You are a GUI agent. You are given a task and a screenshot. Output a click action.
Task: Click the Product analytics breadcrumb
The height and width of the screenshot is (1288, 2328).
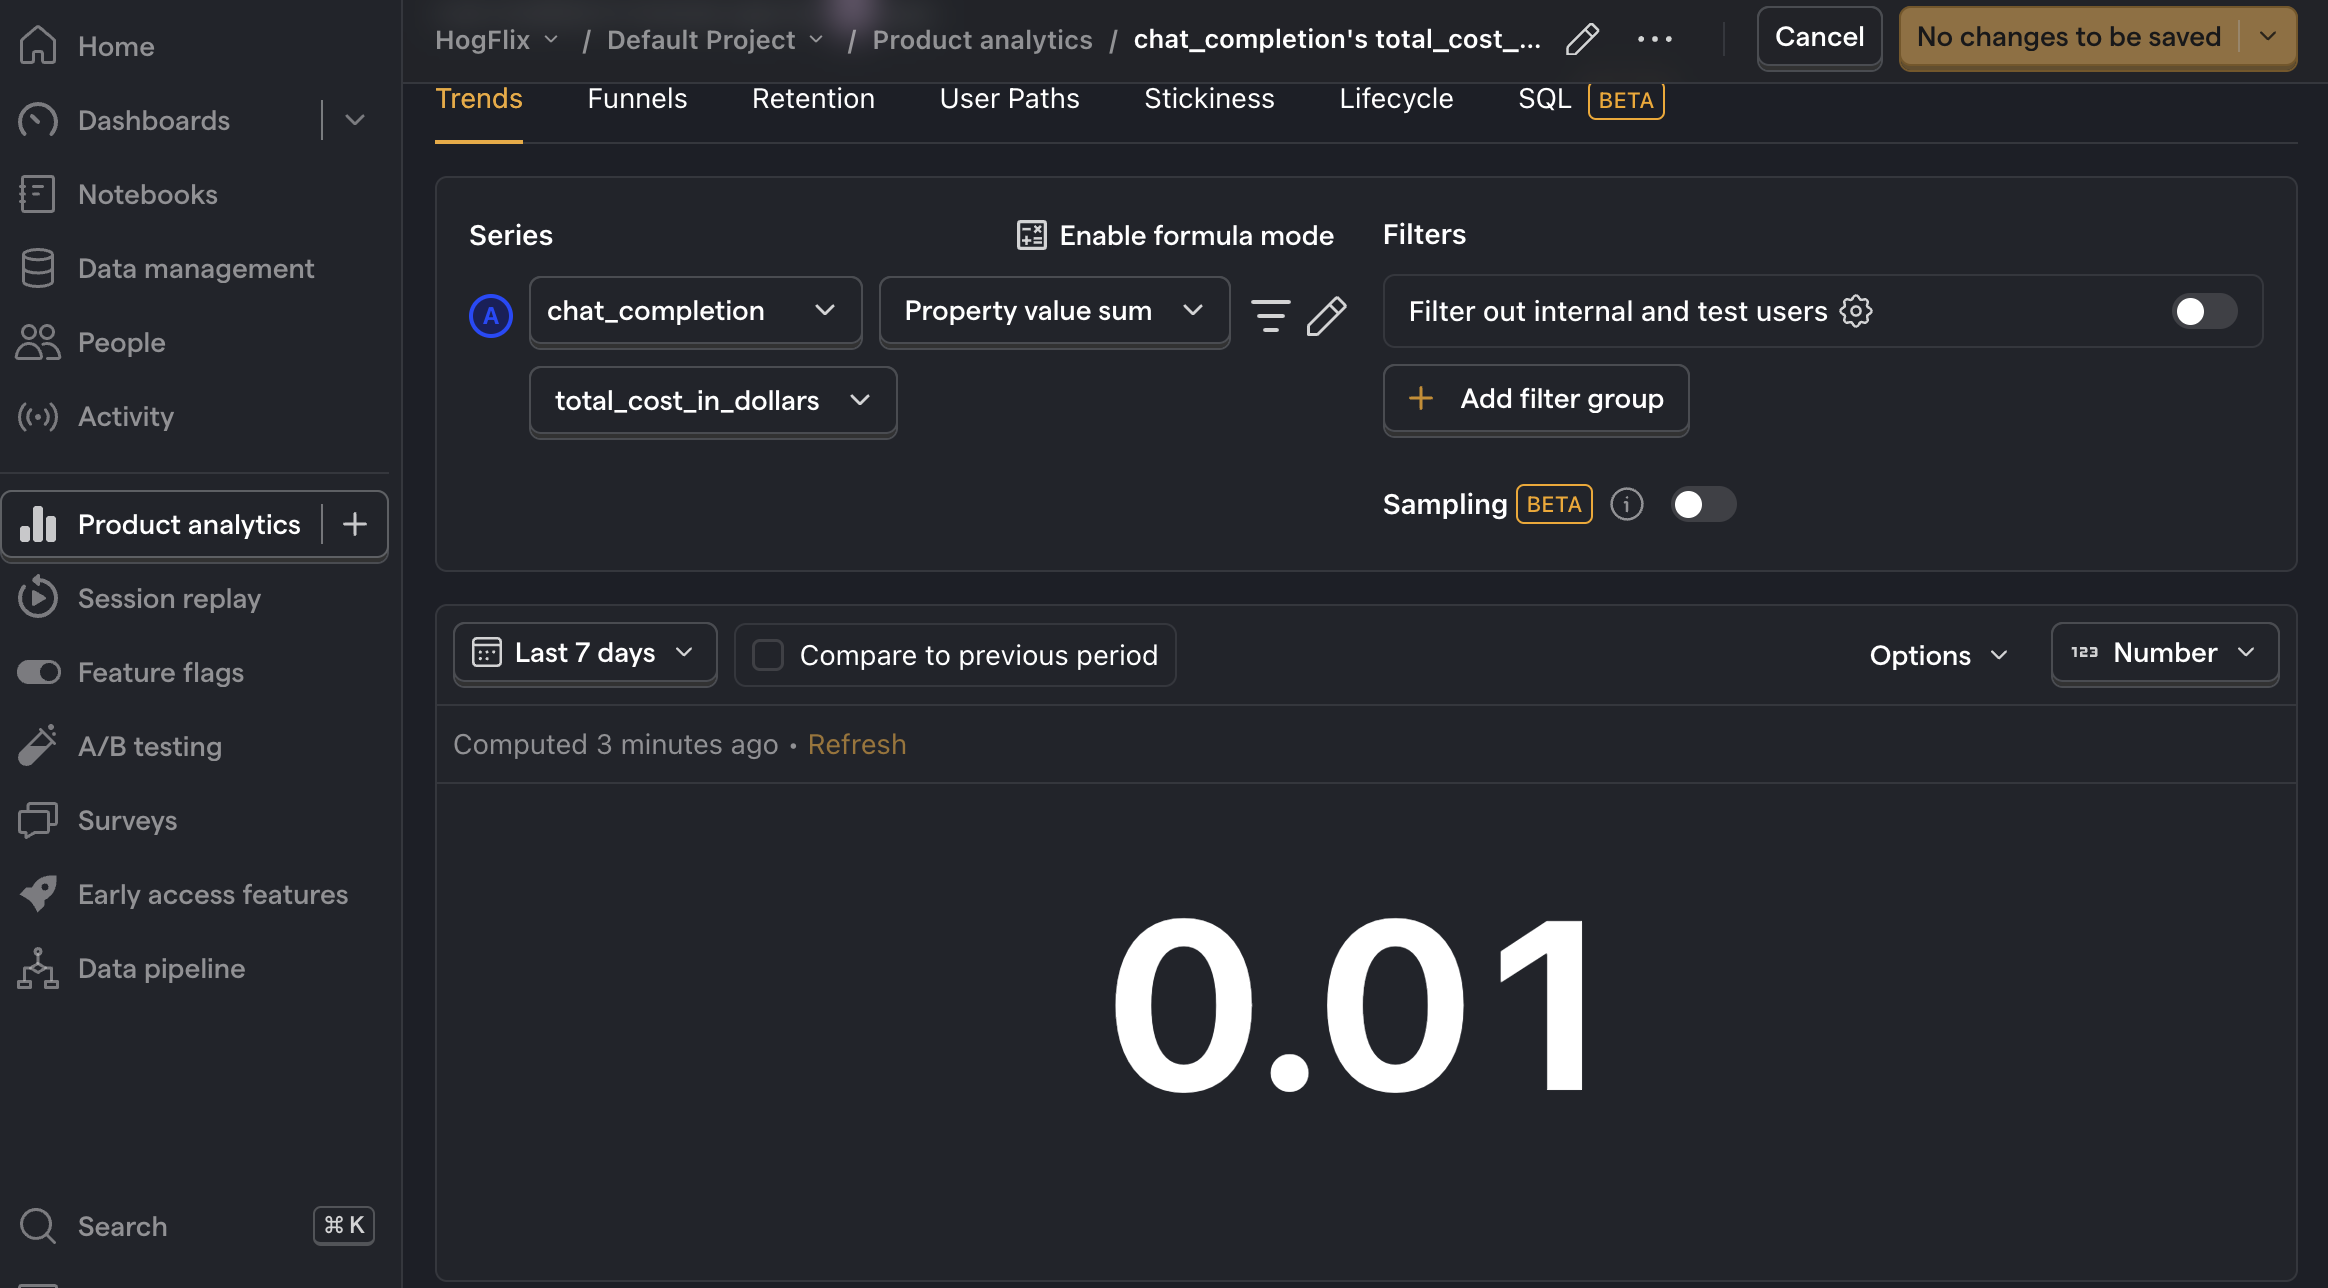point(982,40)
